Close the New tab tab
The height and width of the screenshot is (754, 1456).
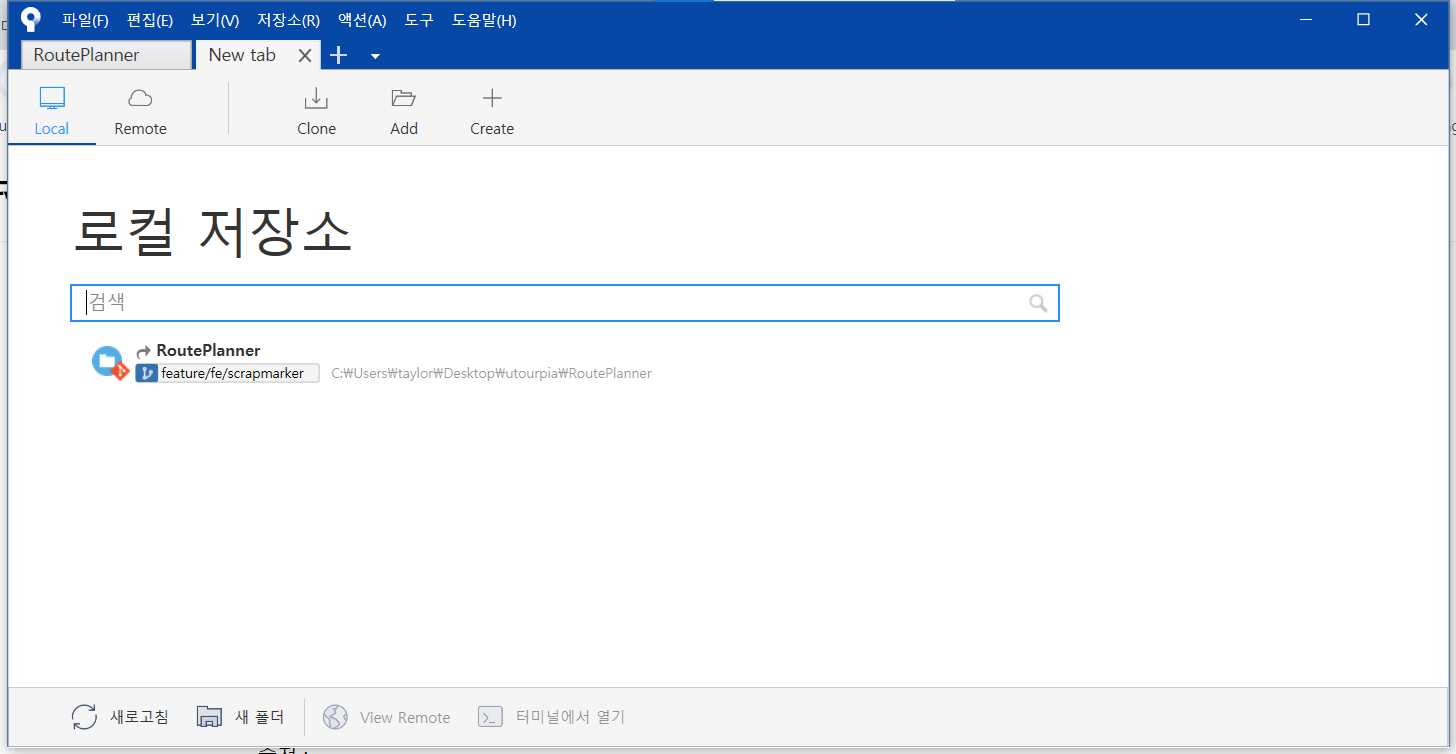coord(306,56)
